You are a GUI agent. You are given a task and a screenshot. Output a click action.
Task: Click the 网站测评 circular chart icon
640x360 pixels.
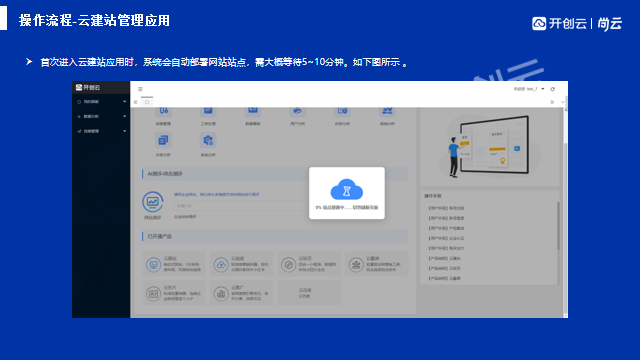tap(153, 202)
